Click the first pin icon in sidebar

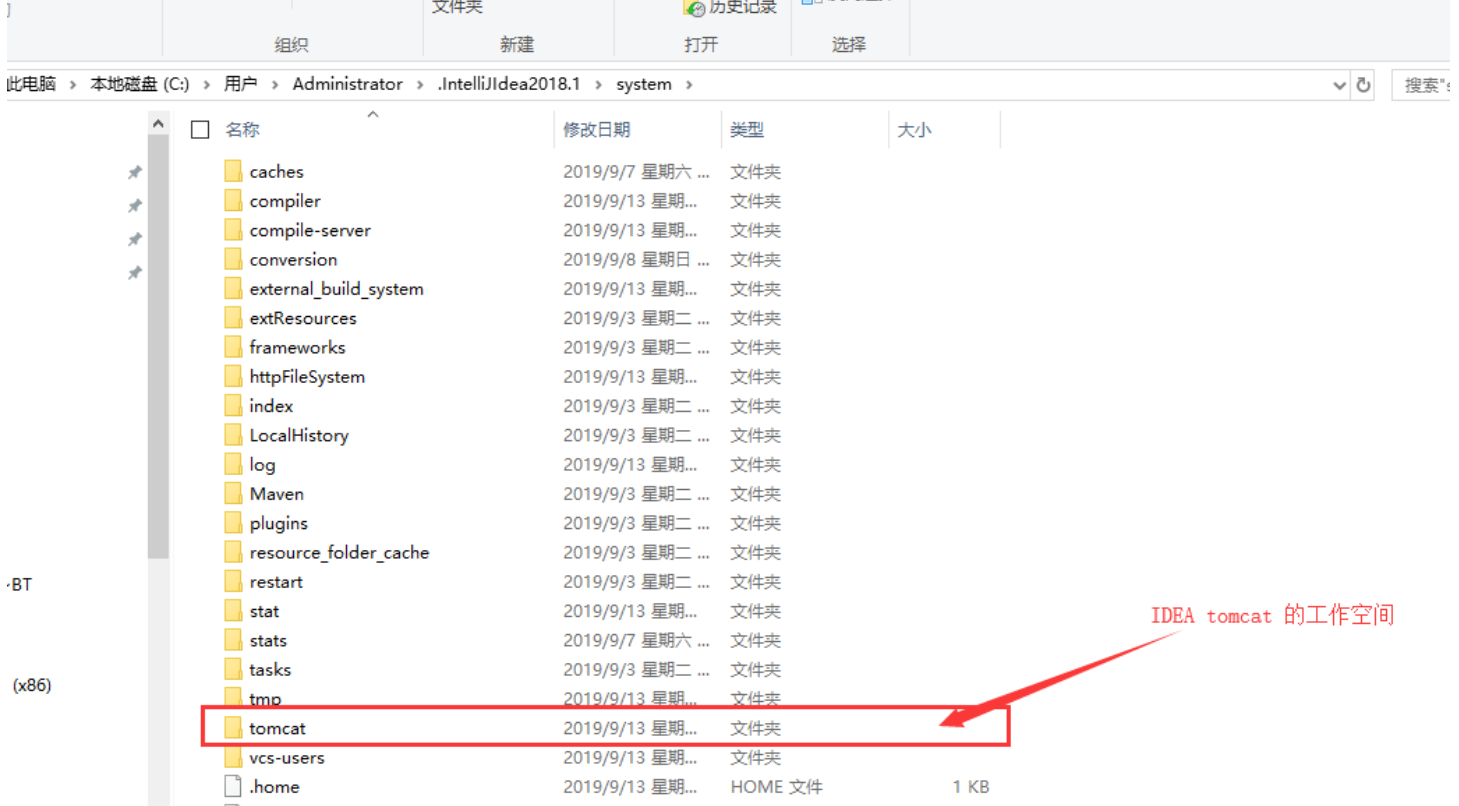click(x=134, y=173)
